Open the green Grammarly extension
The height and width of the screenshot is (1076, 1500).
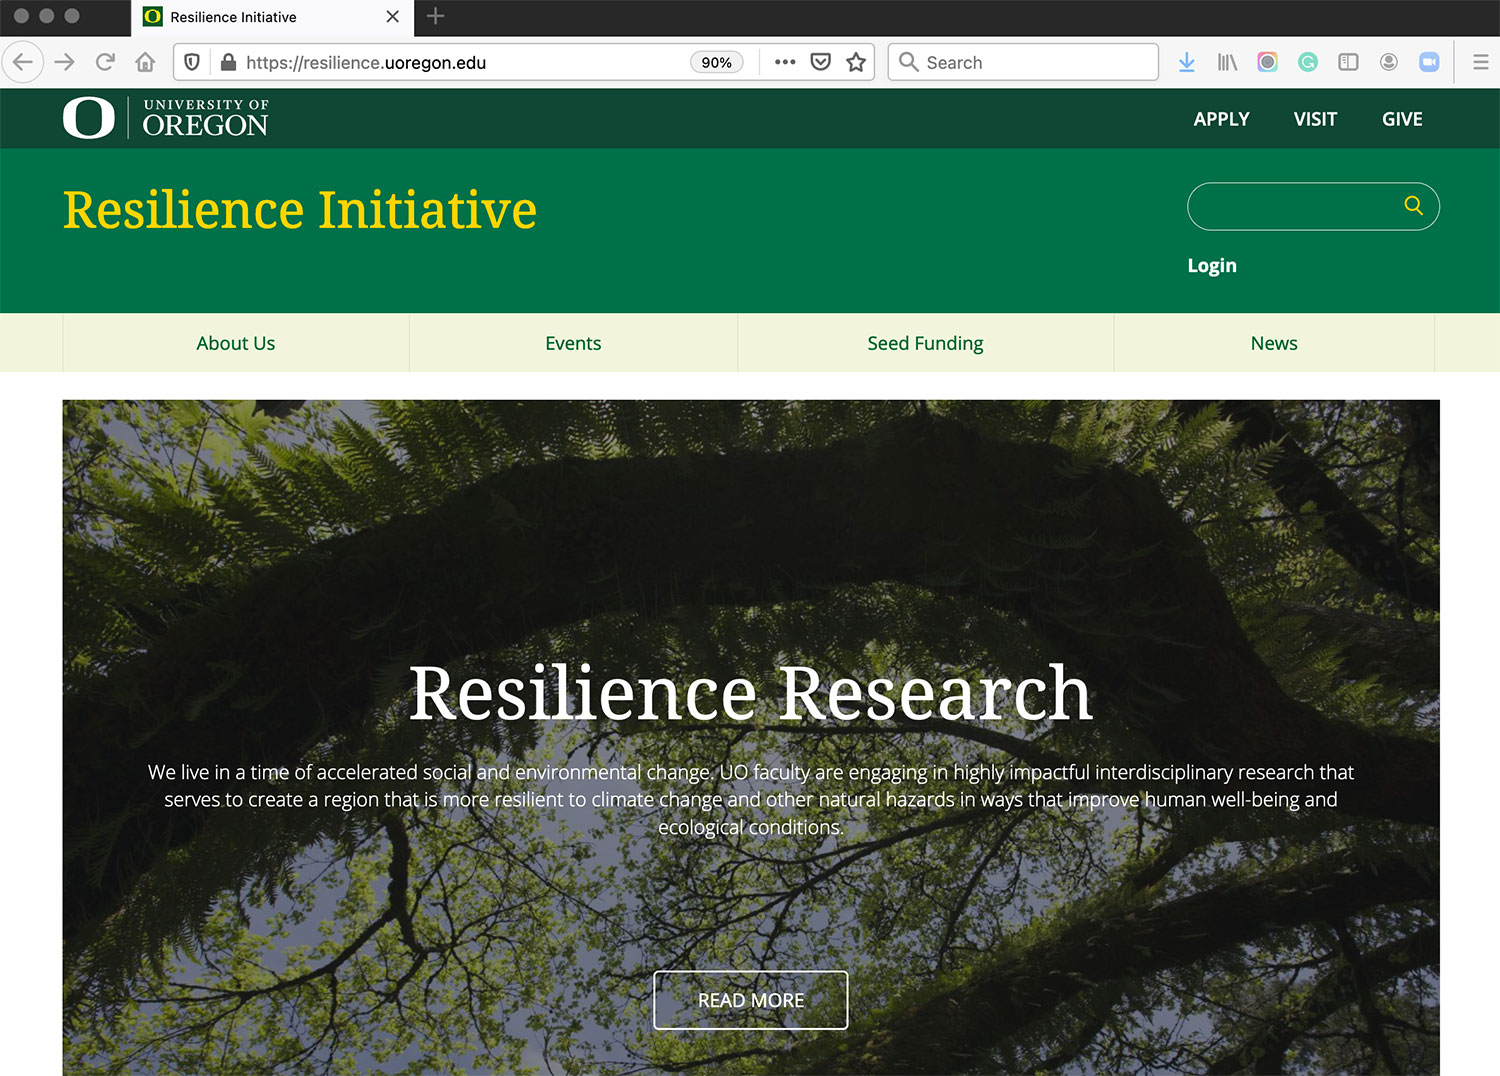click(x=1308, y=62)
